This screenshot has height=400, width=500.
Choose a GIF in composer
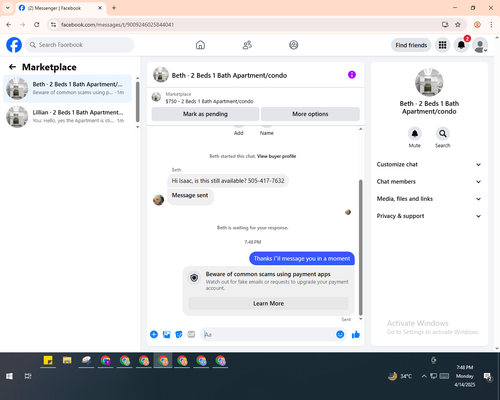point(191,334)
